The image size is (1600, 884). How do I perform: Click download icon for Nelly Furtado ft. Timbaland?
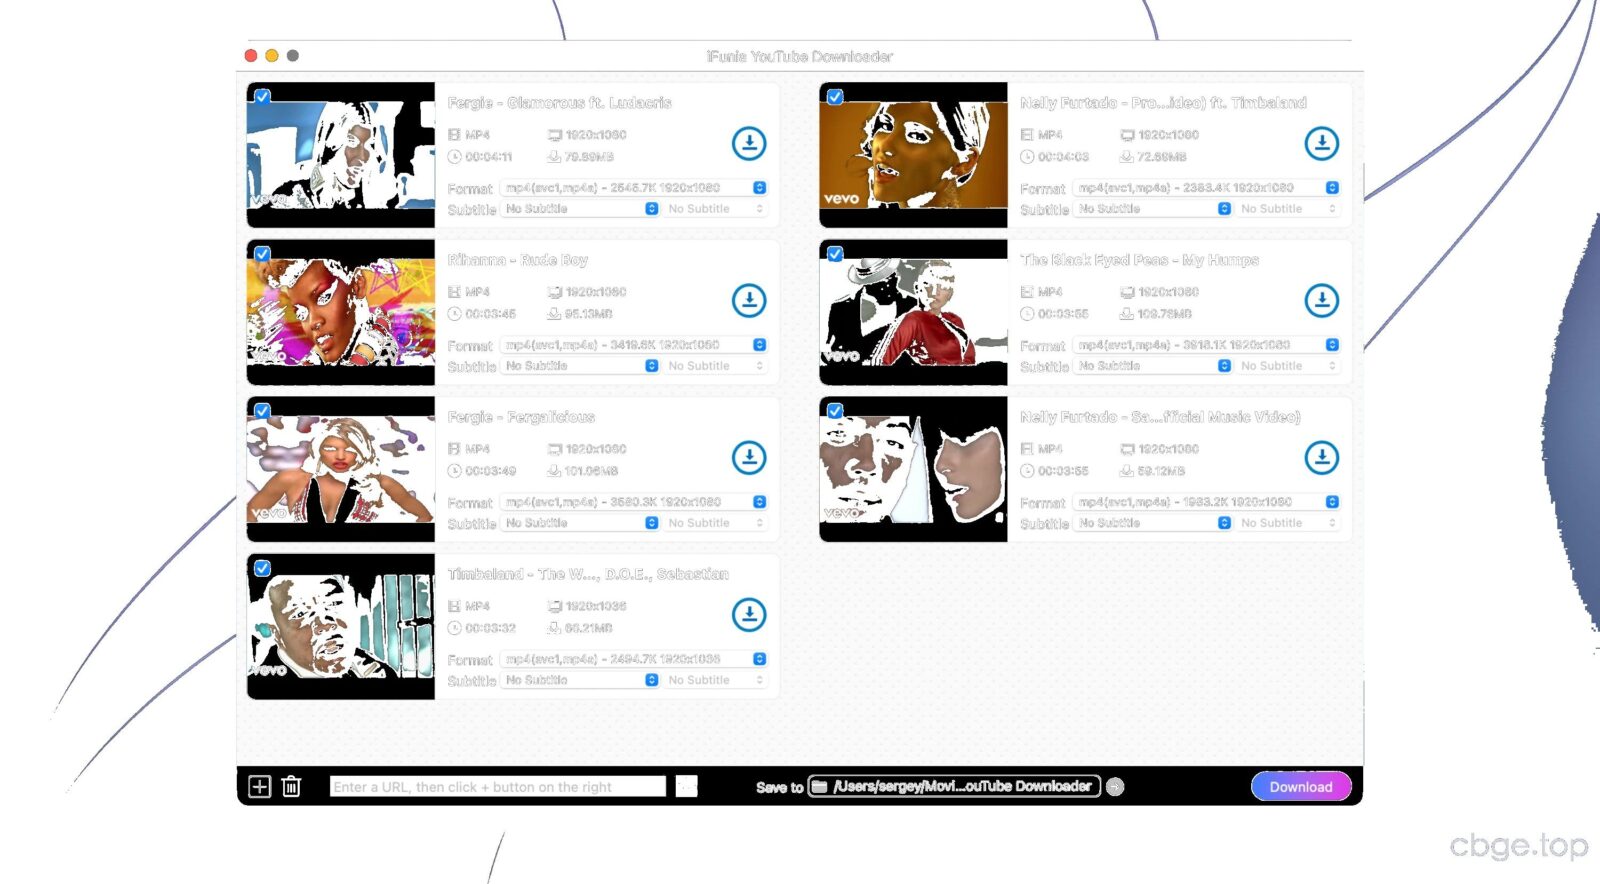(1322, 143)
